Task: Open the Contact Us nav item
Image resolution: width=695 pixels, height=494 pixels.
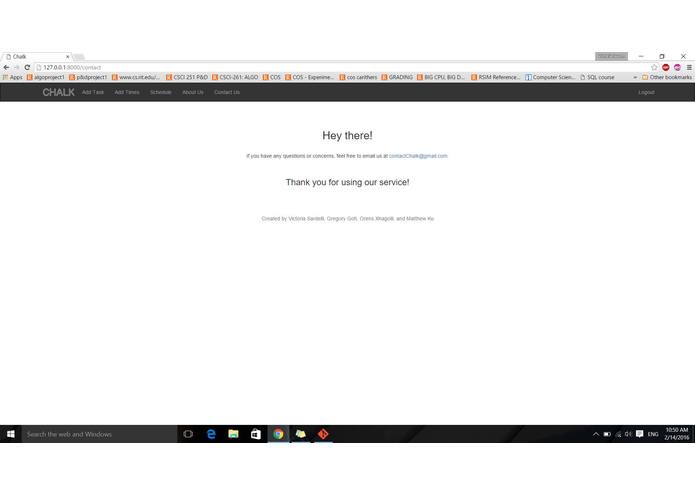Action: point(227,92)
